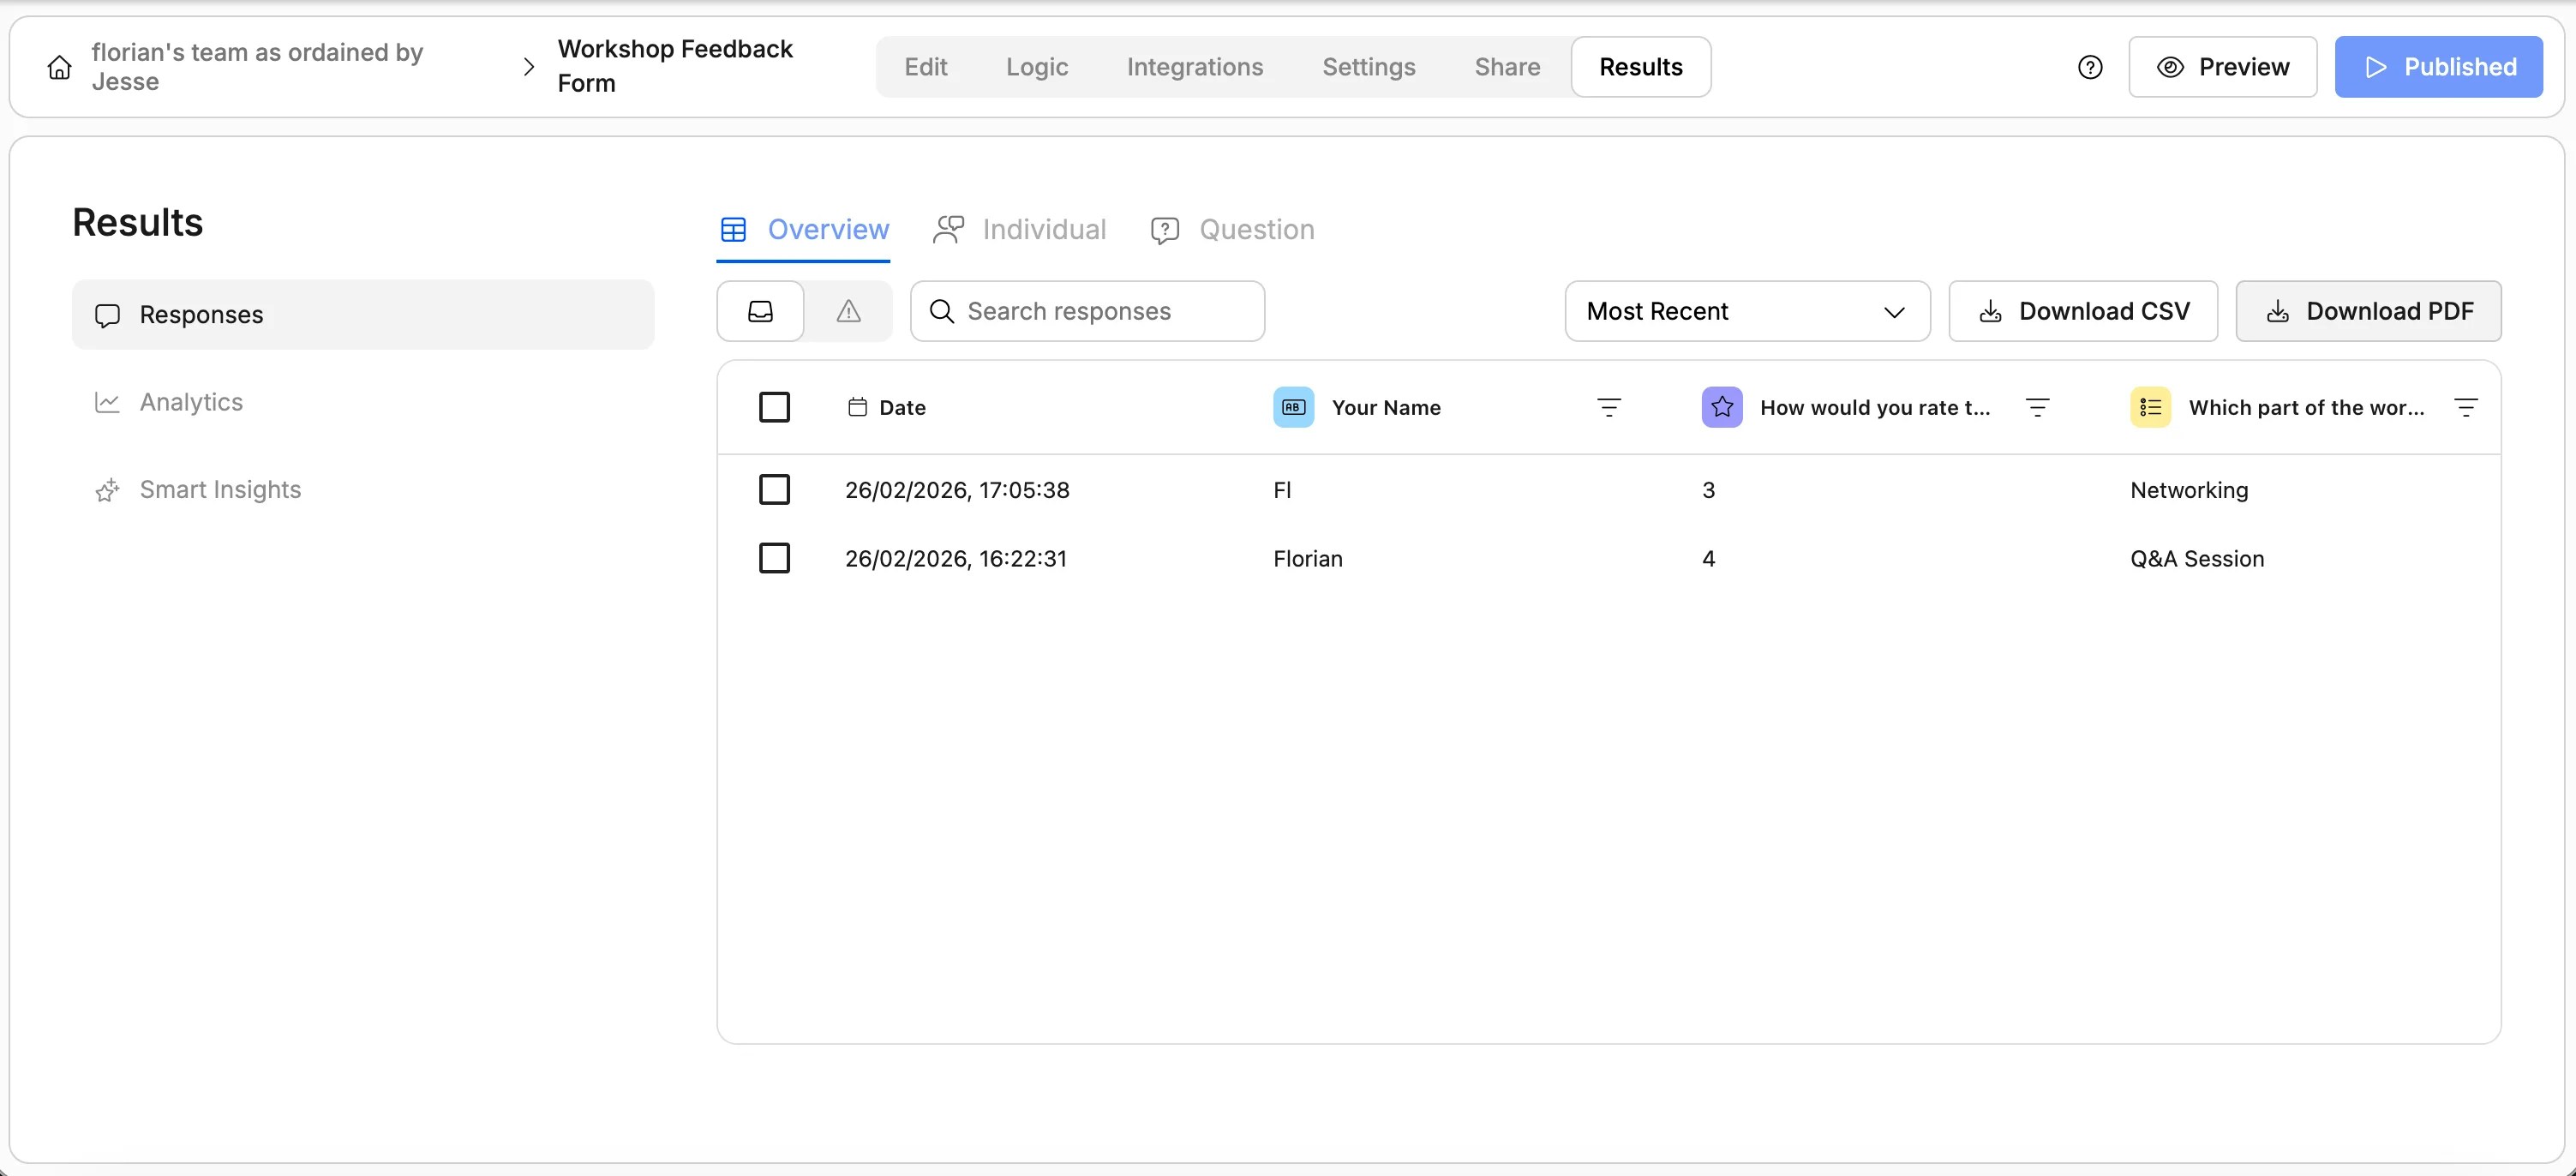
Task: Open the Most Recent sort dropdown
Action: pyautogui.click(x=1746, y=311)
